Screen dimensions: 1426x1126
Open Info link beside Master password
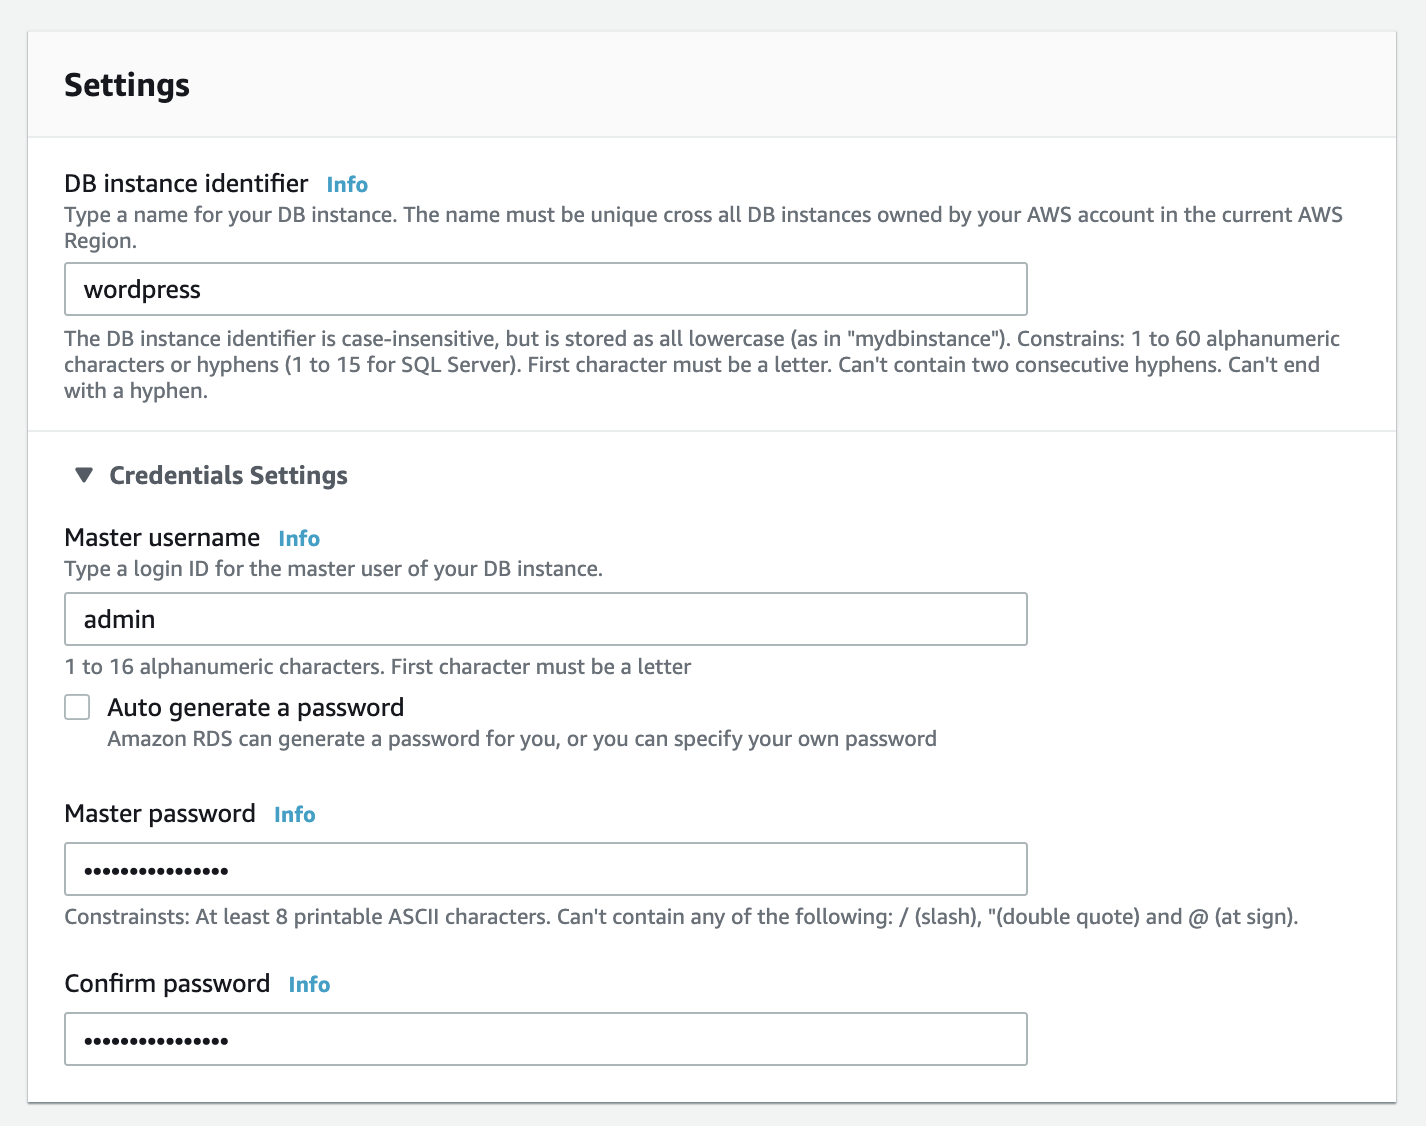[295, 815]
